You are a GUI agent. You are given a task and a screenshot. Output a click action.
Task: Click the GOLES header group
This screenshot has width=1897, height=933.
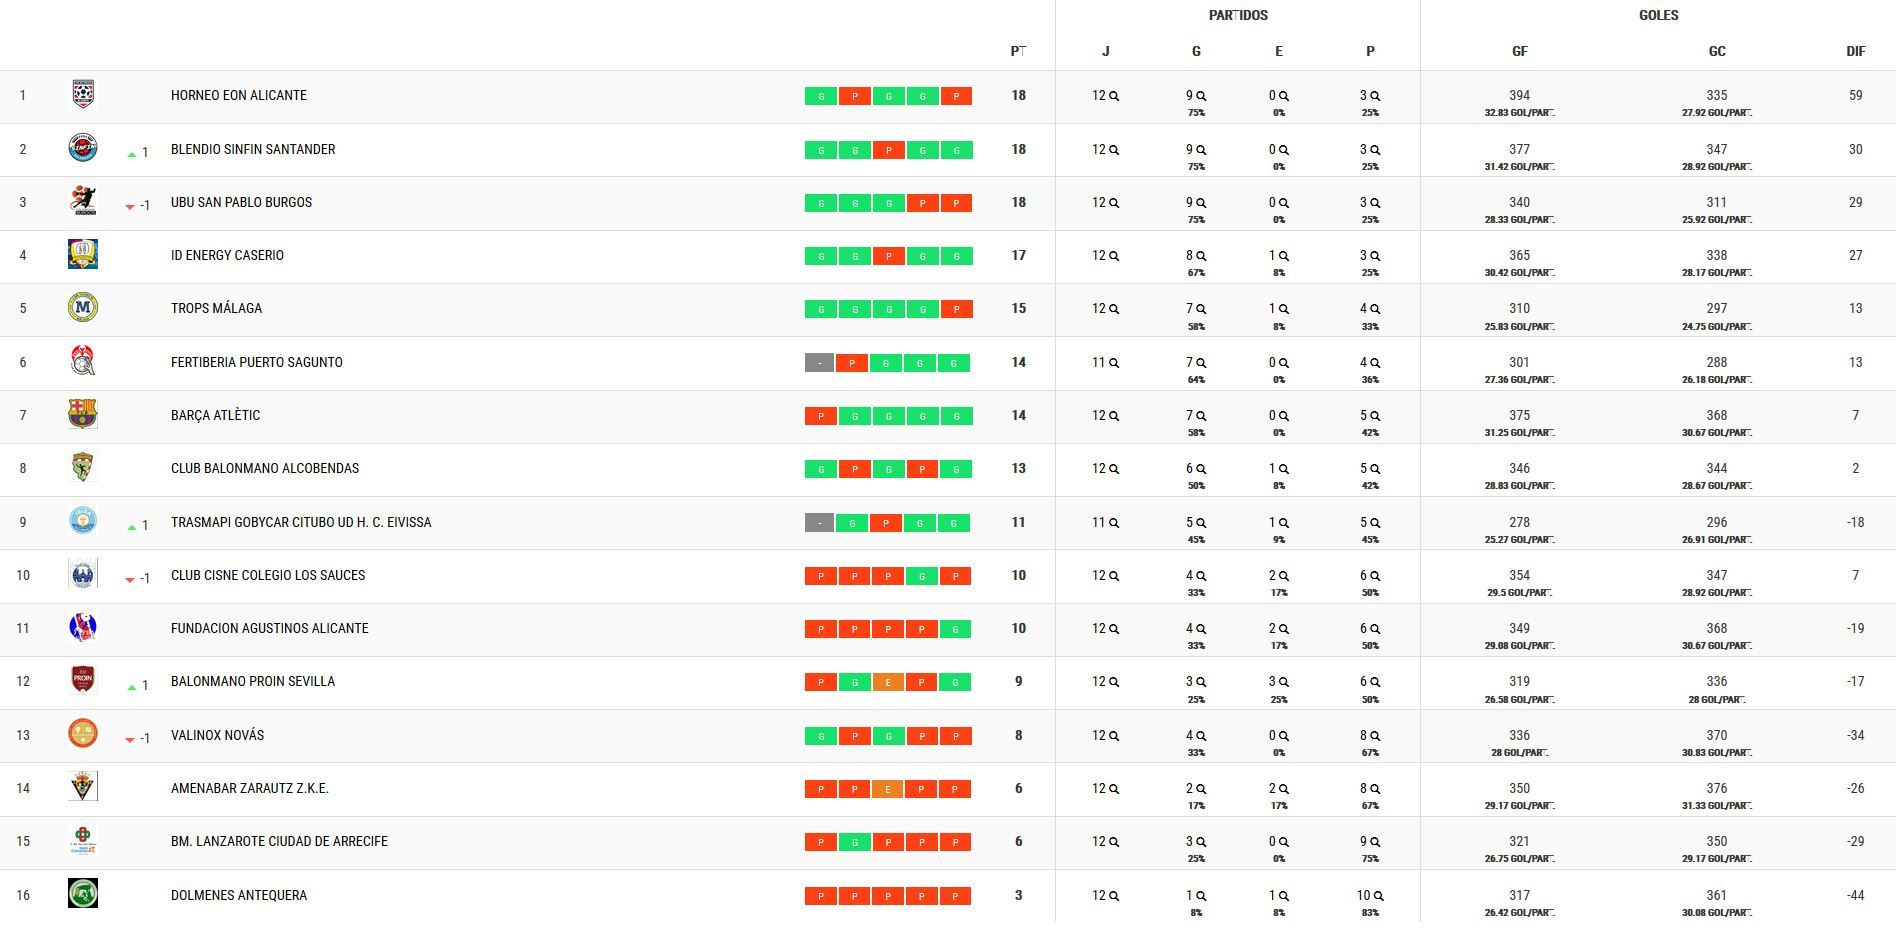click(x=1658, y=15)
